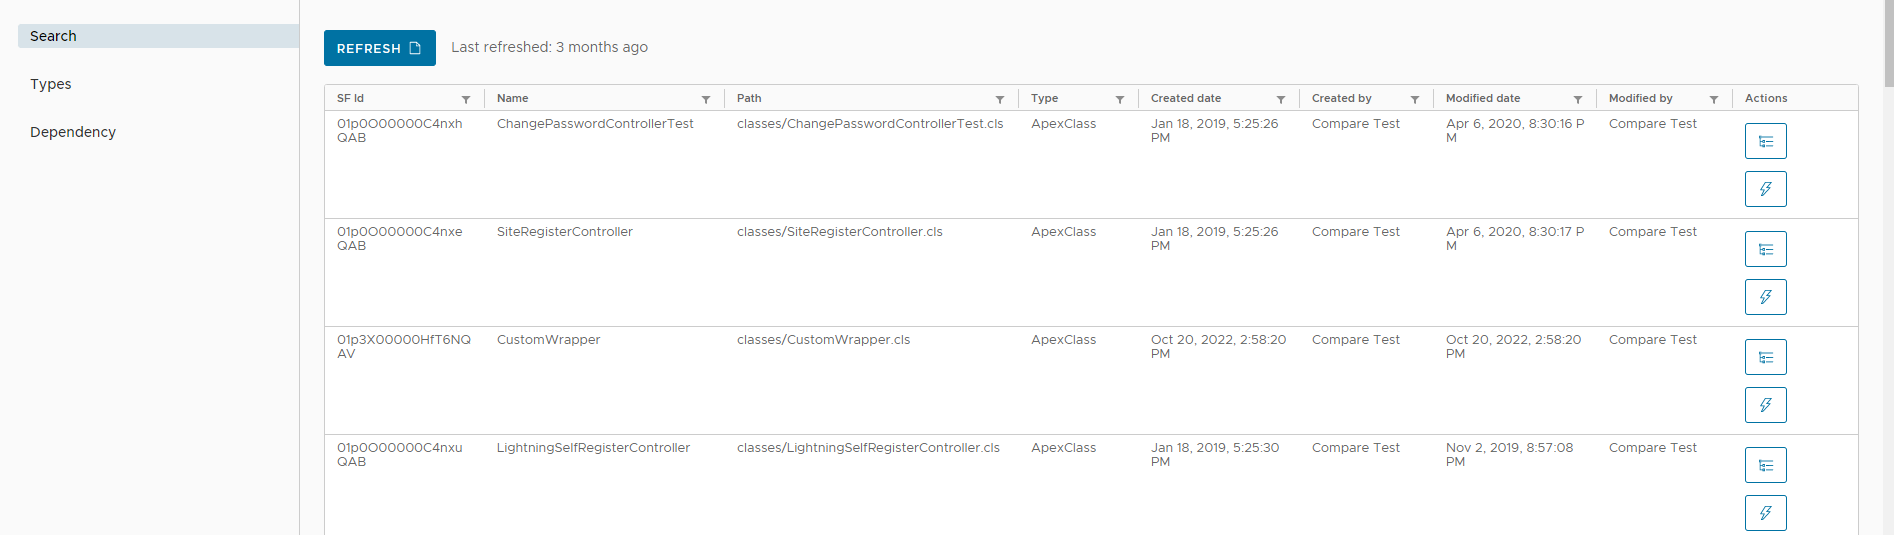
Task: Filter the Path column
Action: click(x=1000, y=99)
